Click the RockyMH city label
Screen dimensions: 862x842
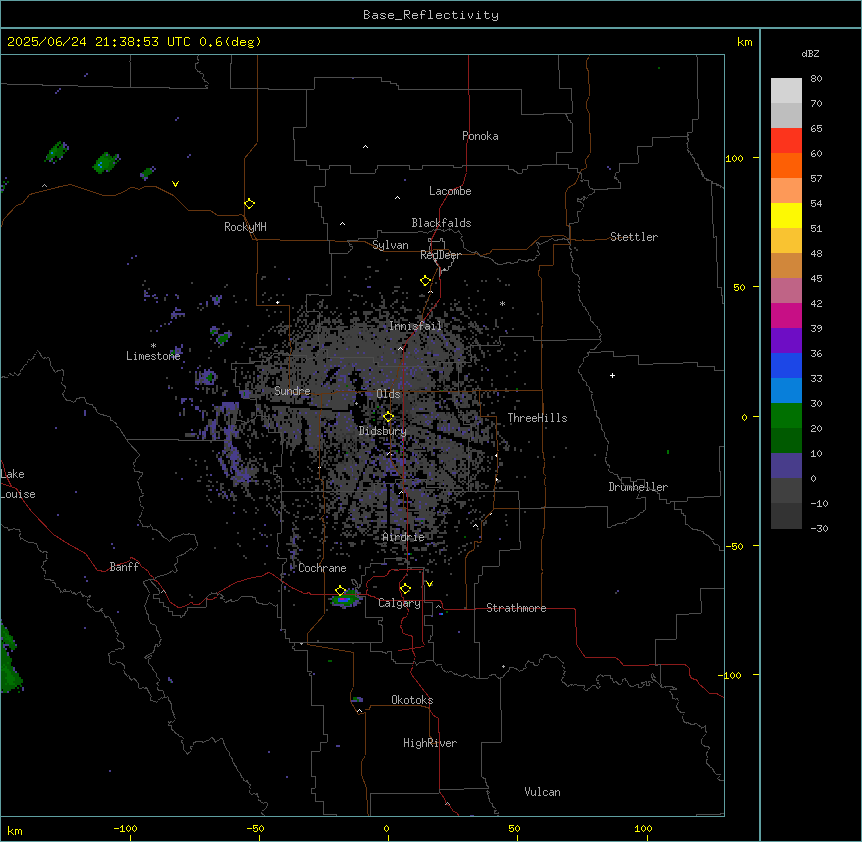tap(245, 227)
